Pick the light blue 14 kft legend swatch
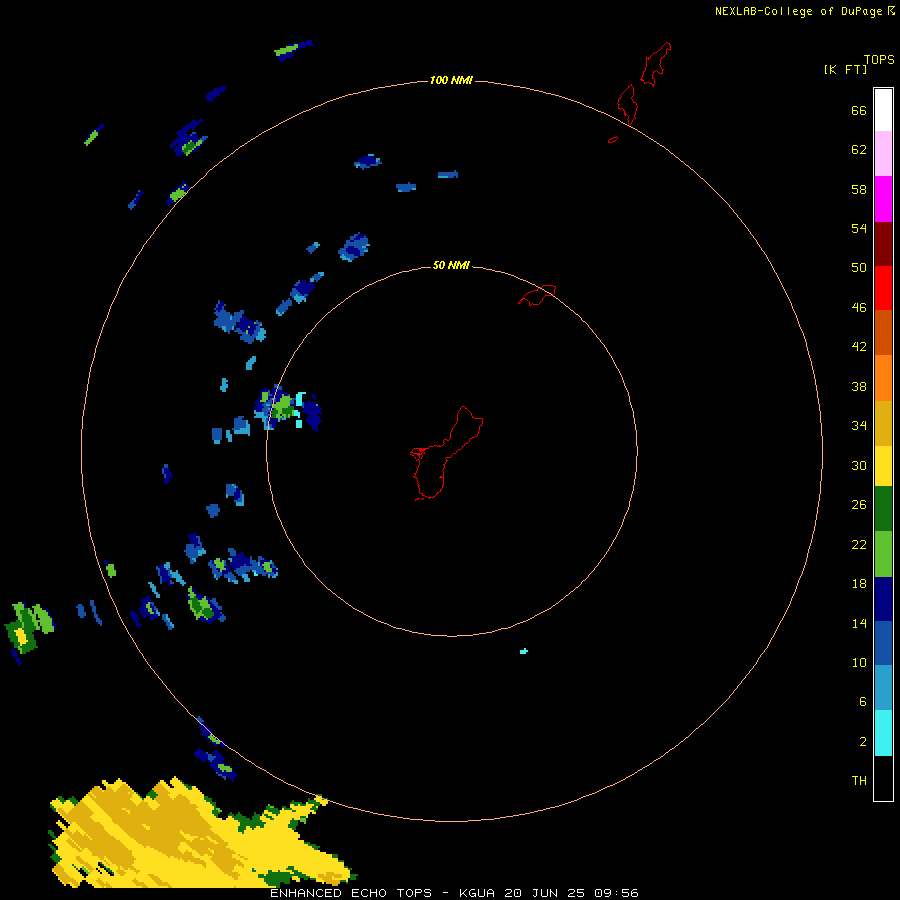Viewport: 900px width, 900px height. coord(883,688)
